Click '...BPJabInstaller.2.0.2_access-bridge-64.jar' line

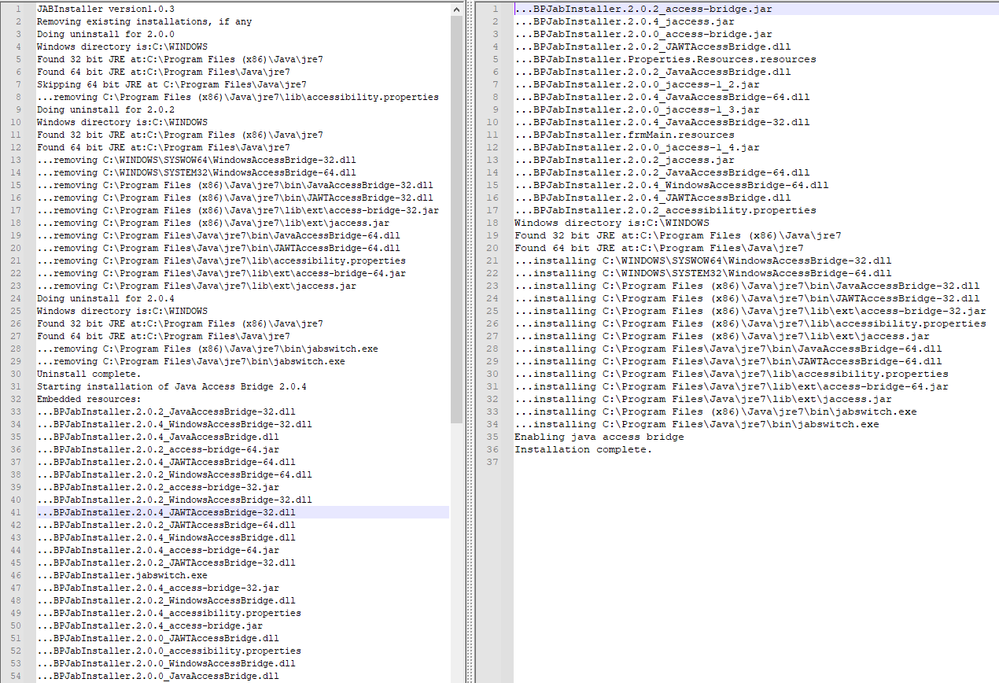158,449
